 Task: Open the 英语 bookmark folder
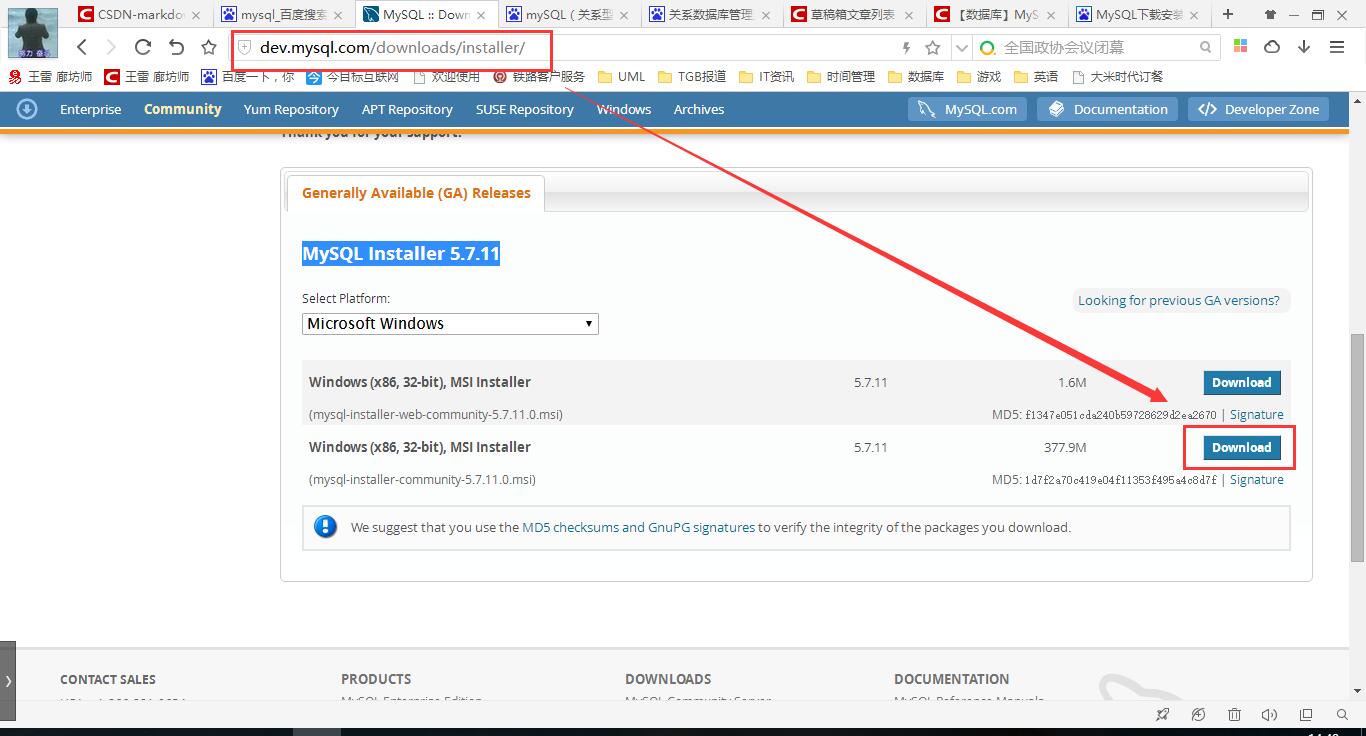1036,76
